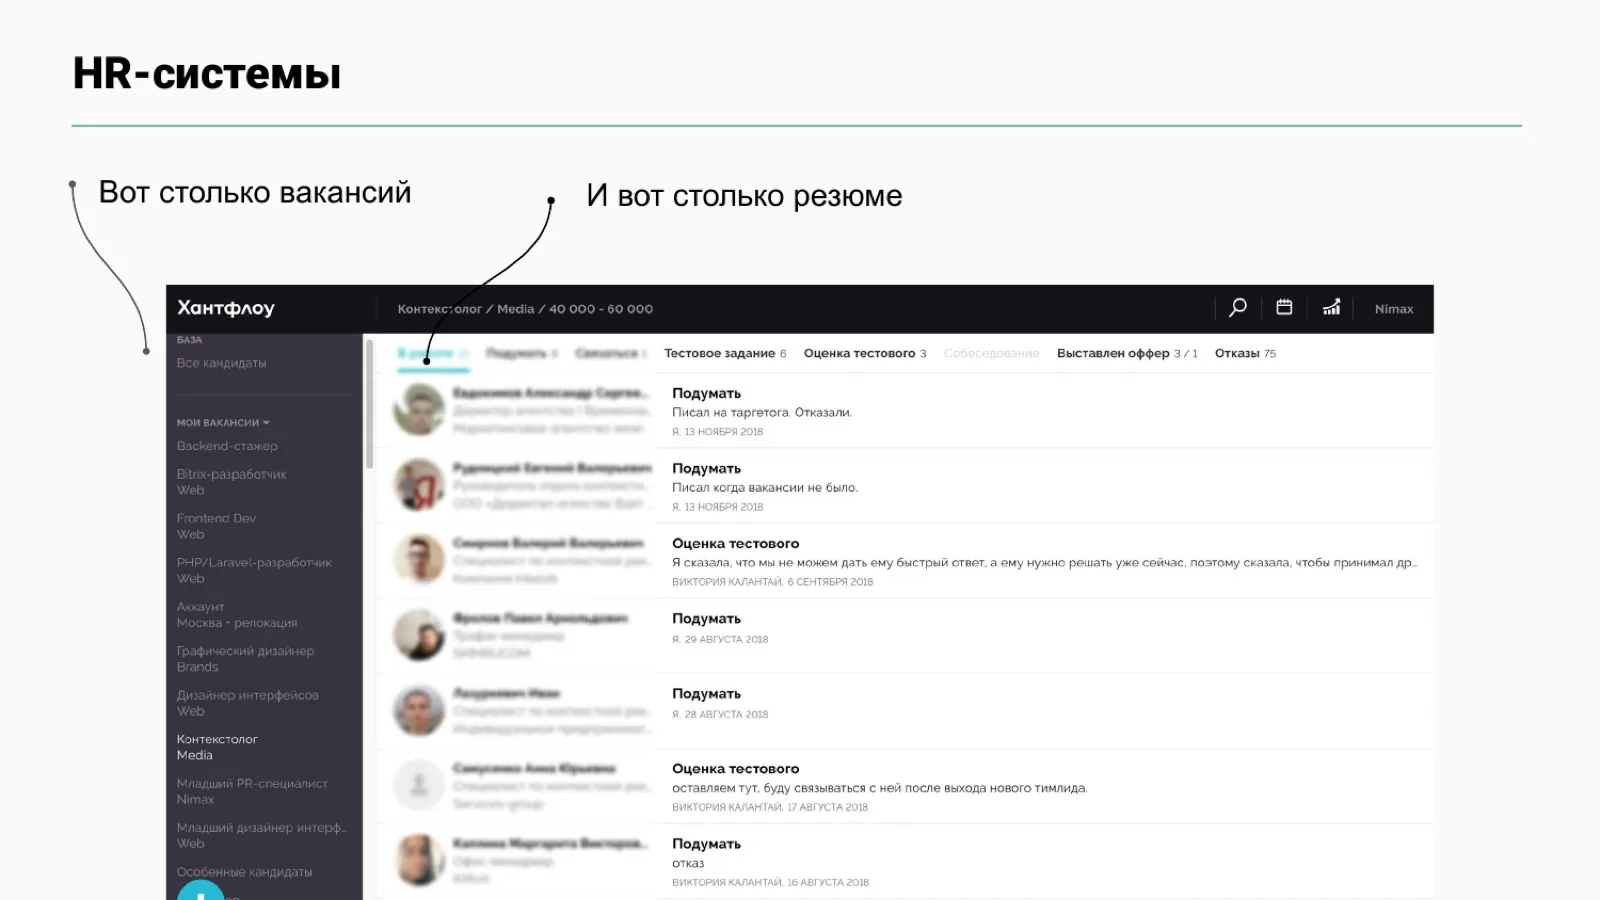Switch to the Выставлен оффер tab
Screen dimensions: 1600x900
pyautogui.click(x=1127, y=353)
